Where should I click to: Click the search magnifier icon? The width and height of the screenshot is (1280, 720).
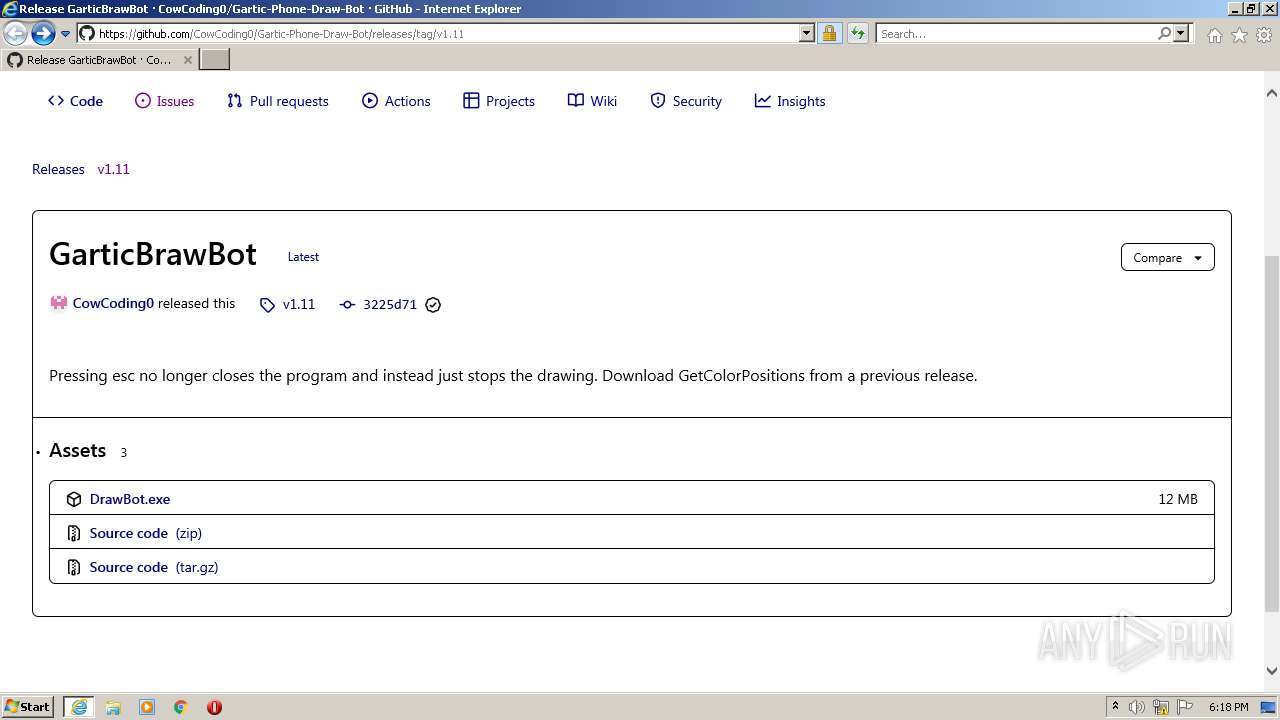coord(1164,33)
